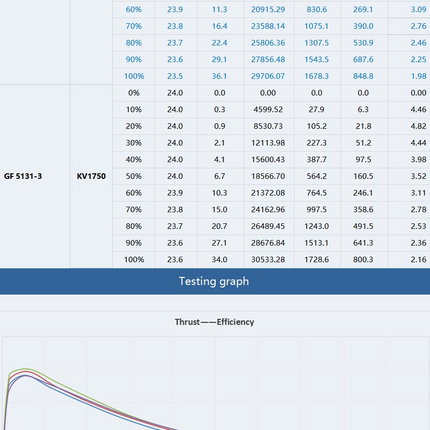Click the thrust cell 1543.5

click(x=316, y=59)
